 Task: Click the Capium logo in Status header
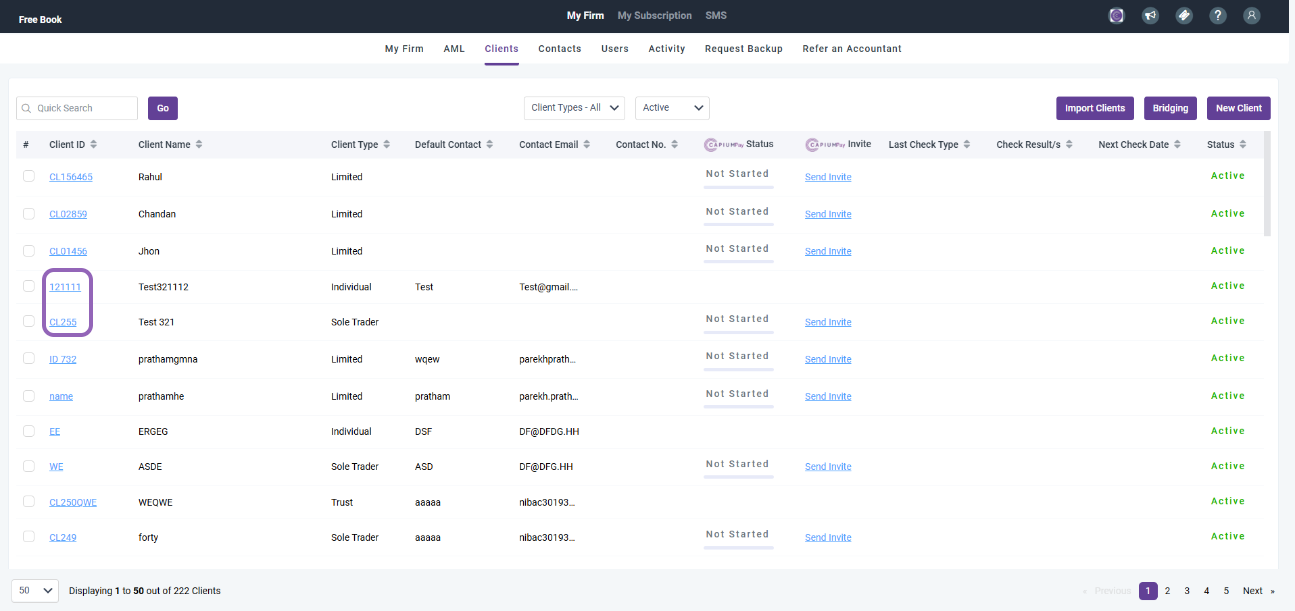point(724,144)
